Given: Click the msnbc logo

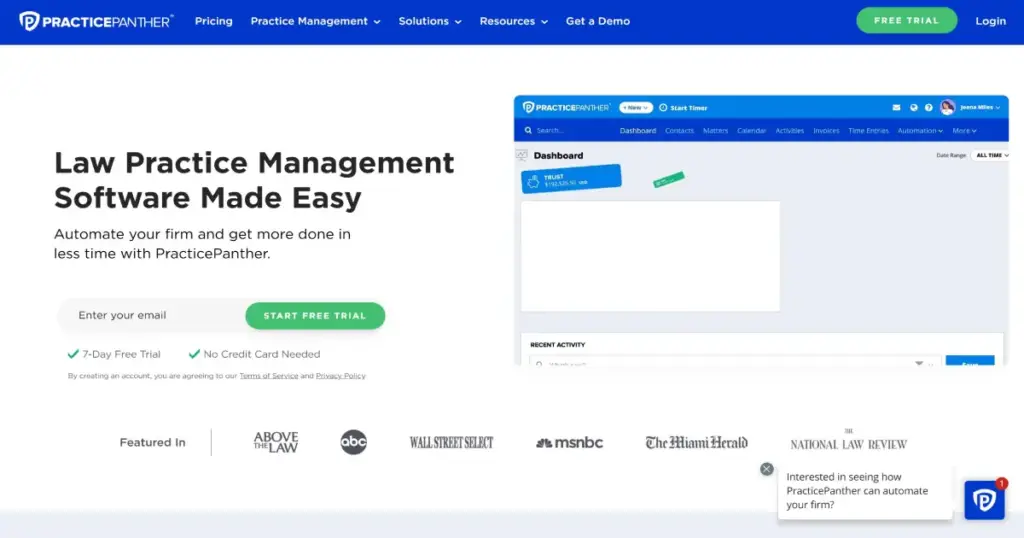Looking at the screenshot, I should coord(569,443).
